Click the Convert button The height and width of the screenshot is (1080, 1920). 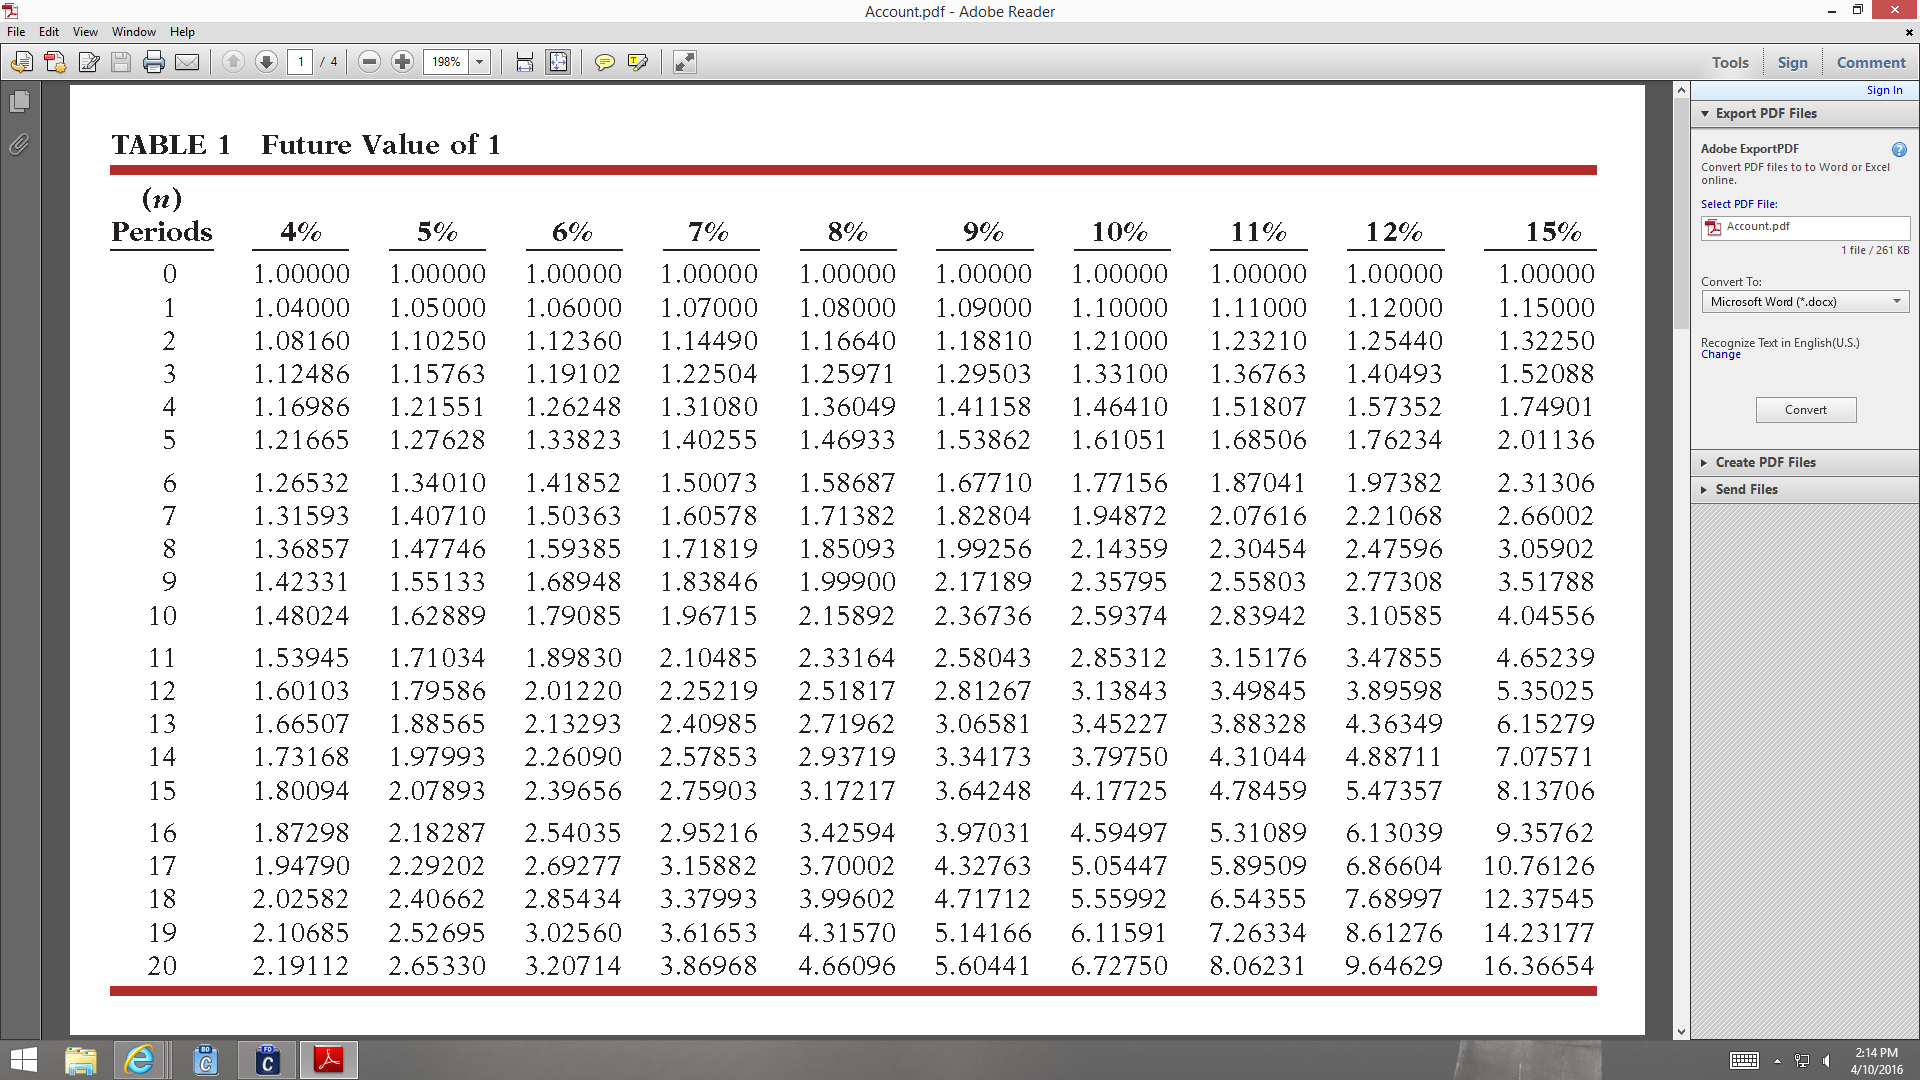click(1805, 409)
